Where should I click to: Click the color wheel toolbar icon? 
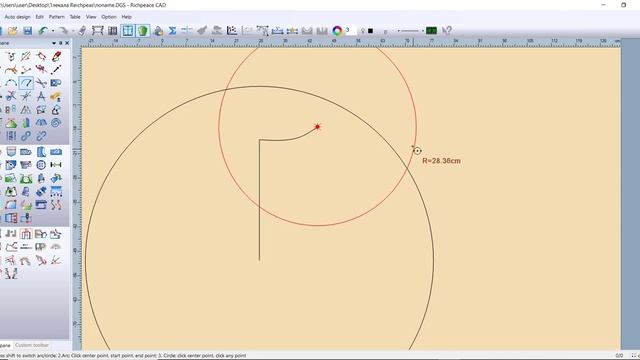click(x=337, y=31)
